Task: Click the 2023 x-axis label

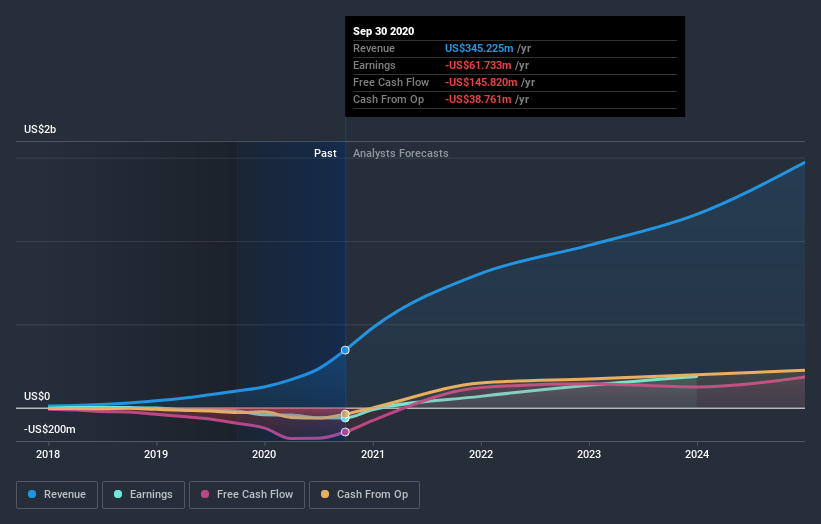Action: point(589,454)
